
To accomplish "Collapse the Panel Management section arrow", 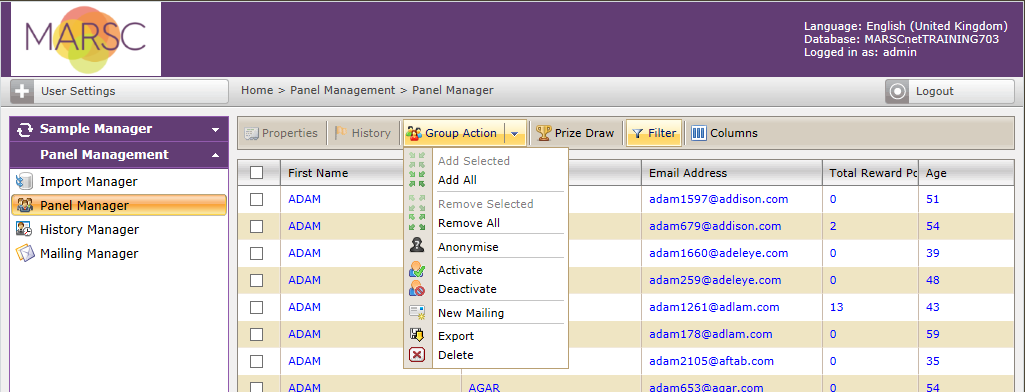I will (216, 155).
